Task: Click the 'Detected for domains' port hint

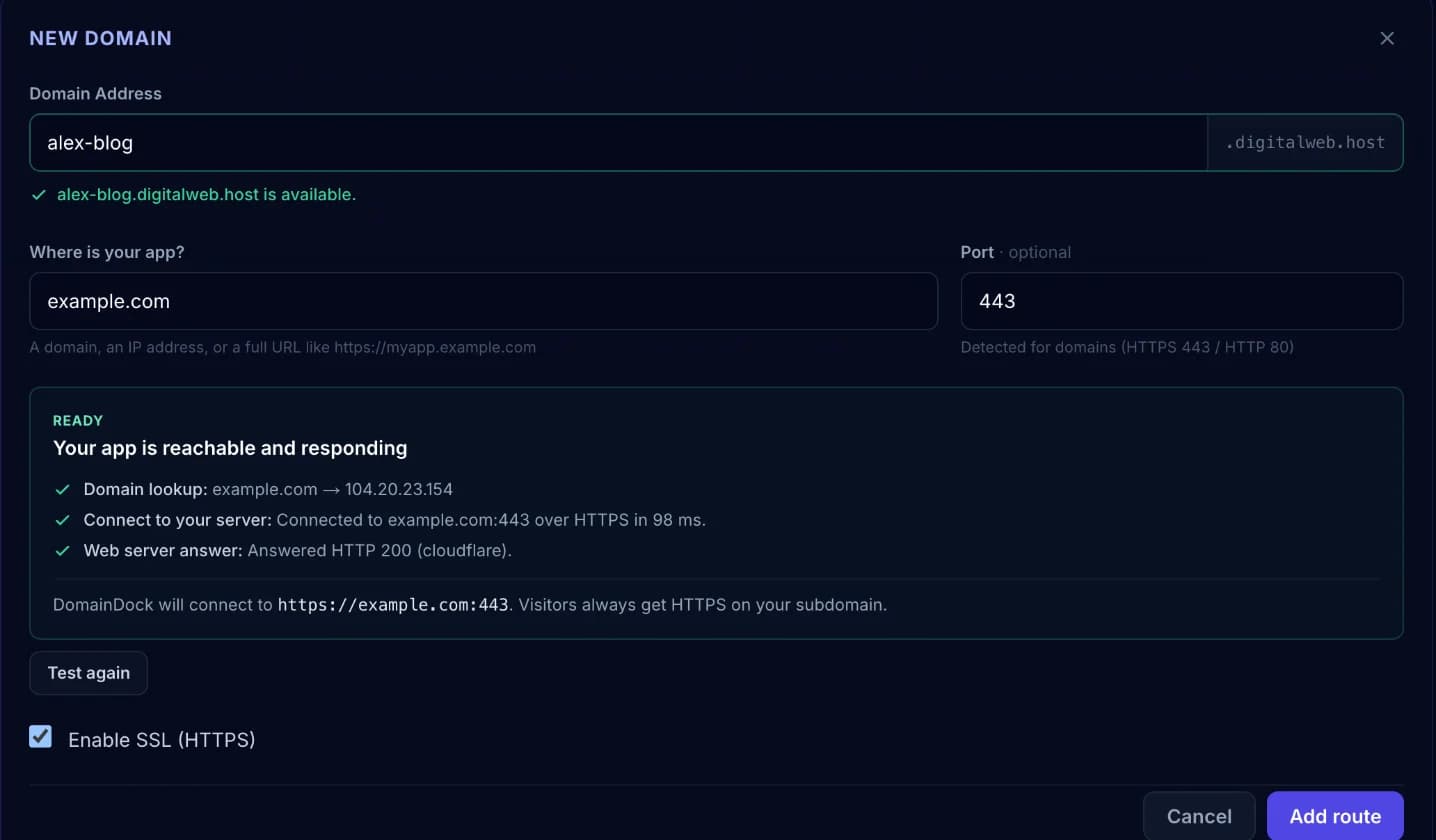Action: (1127, 348)
